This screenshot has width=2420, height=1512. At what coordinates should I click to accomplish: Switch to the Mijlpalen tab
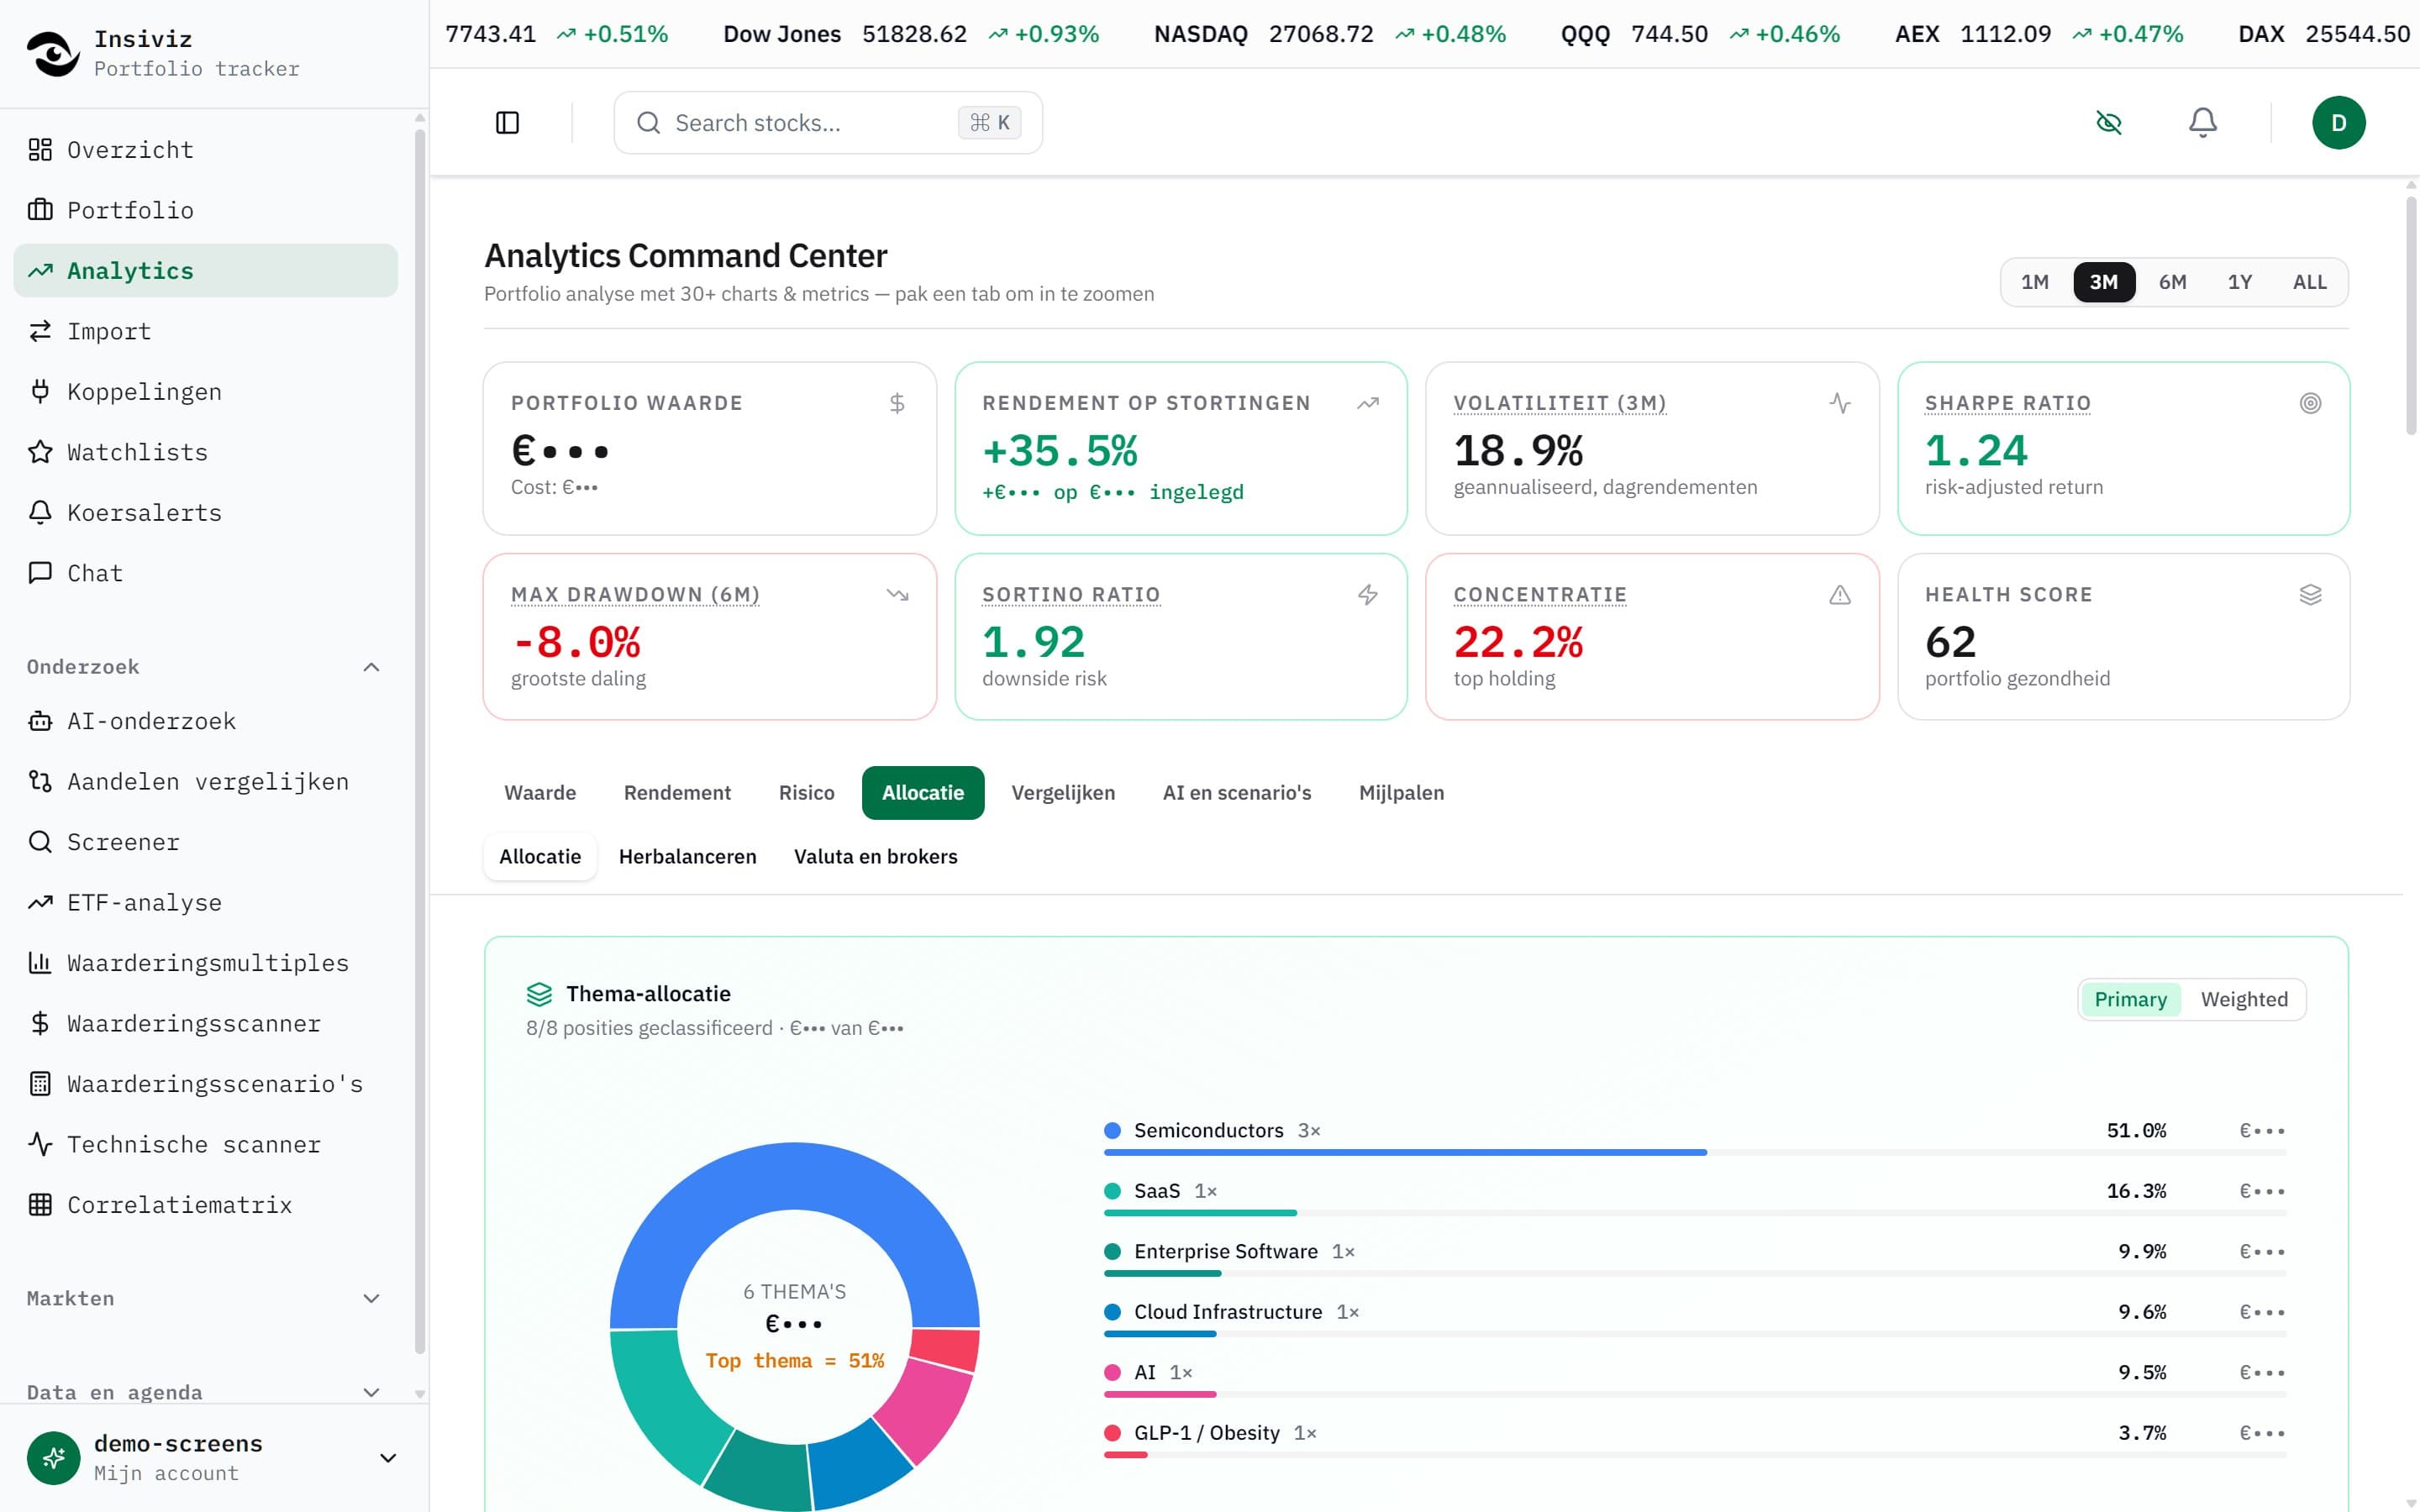tap(1401, 793)
